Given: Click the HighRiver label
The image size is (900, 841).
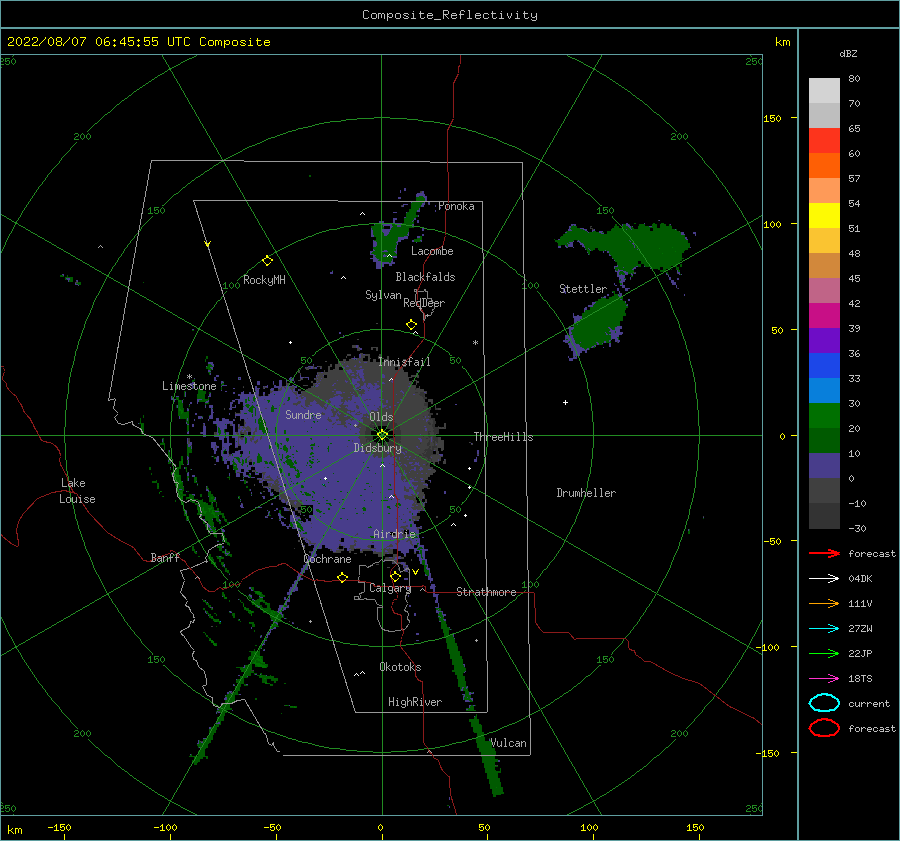Looking at the screenshot, I should click(415, 702).
